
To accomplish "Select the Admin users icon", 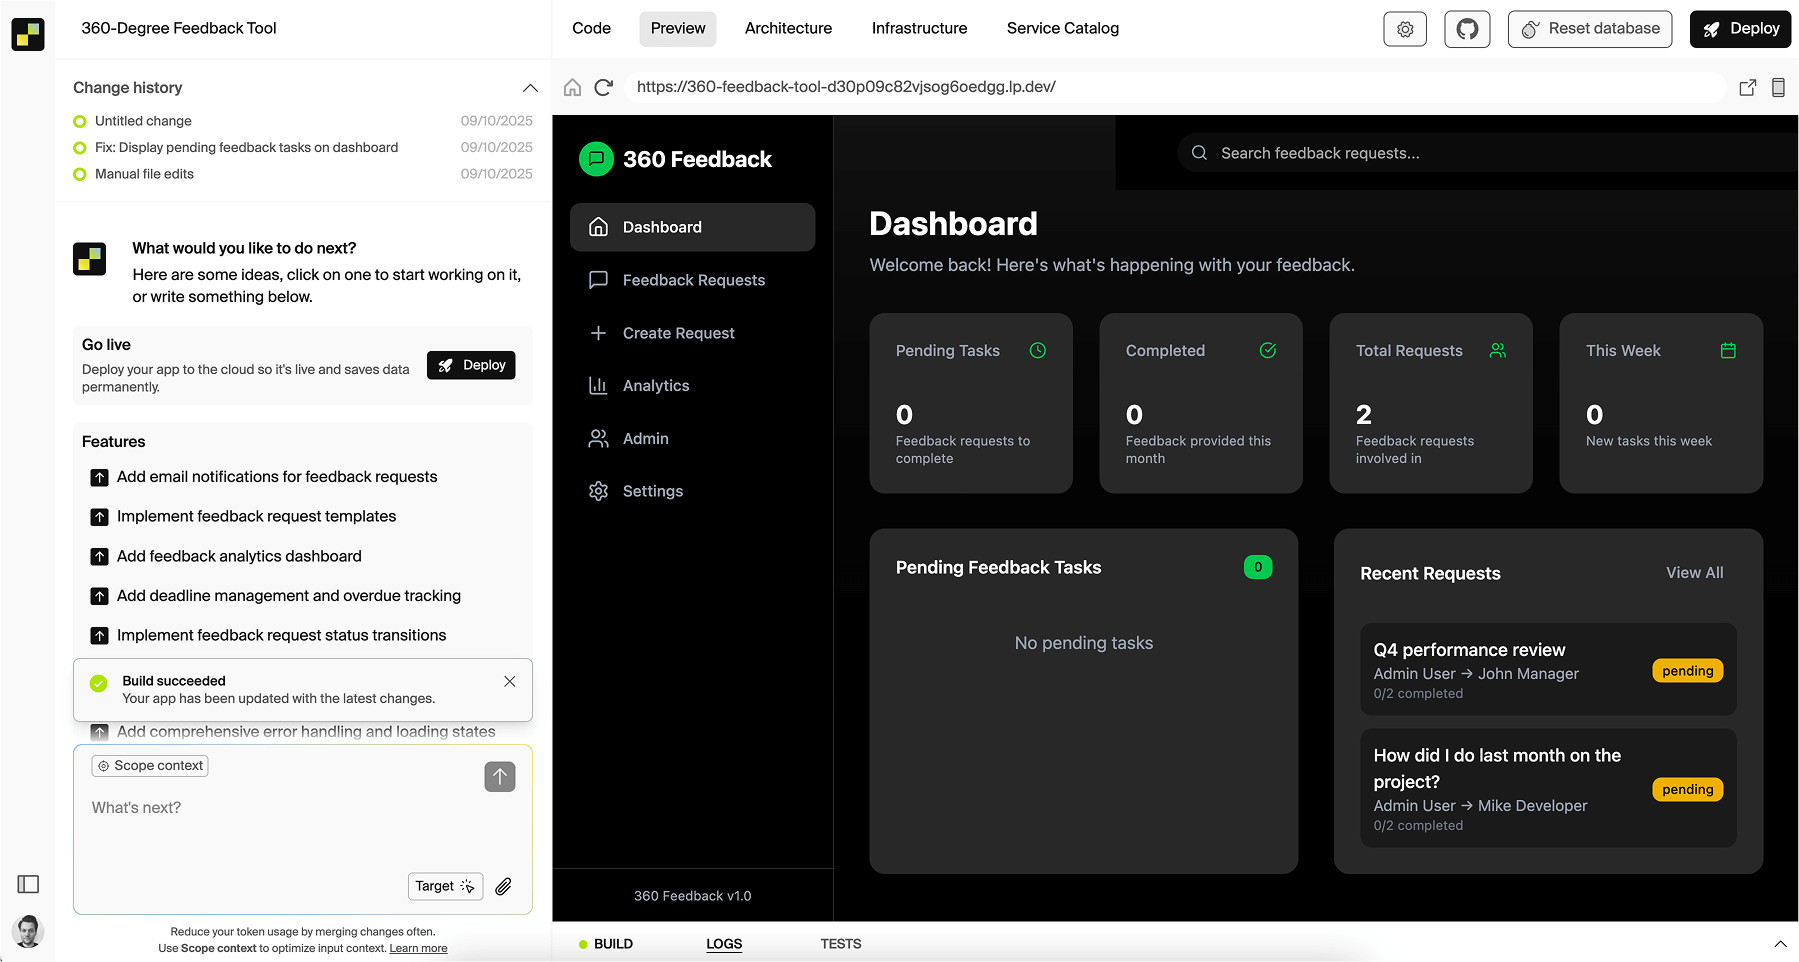I will 598,438.
